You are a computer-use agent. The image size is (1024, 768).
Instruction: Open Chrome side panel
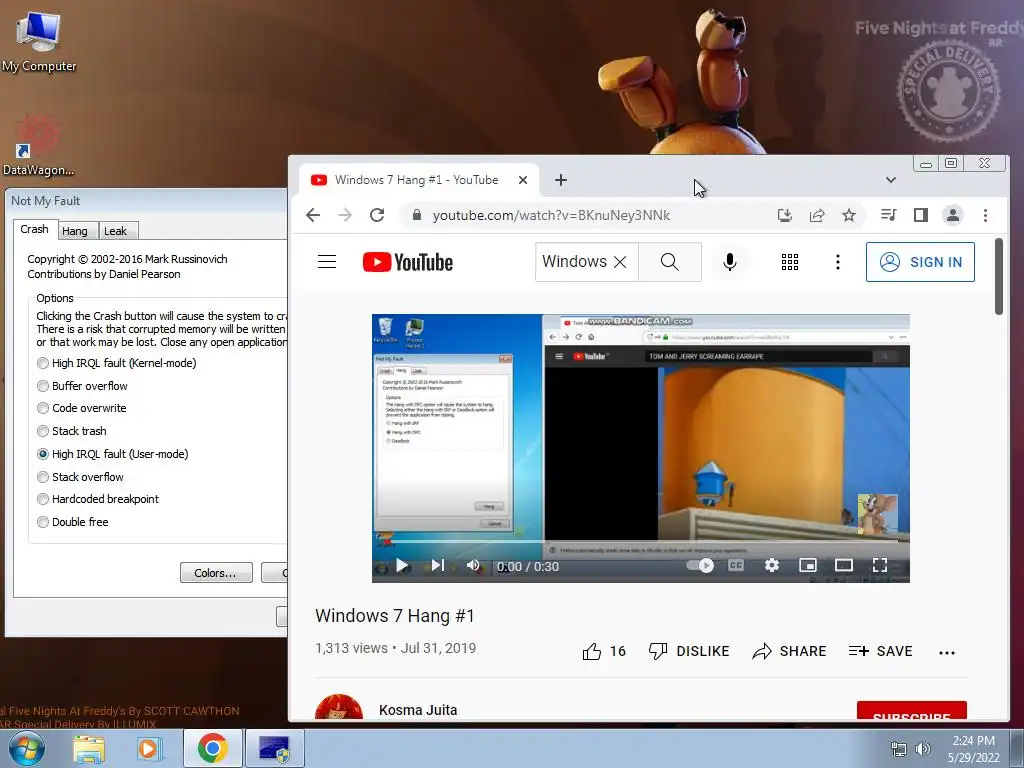(921, 215)
